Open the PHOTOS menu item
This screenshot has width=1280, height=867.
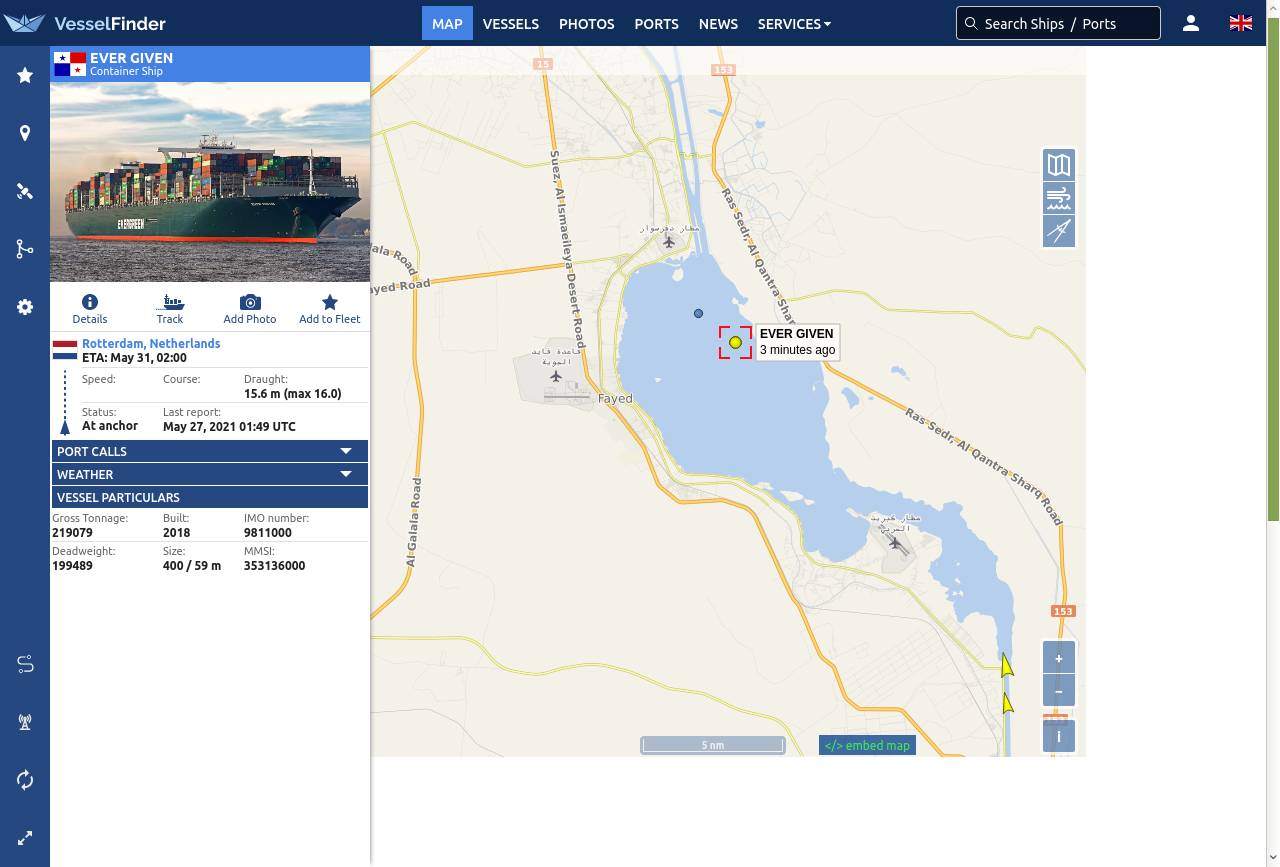(x=587, y=24)
